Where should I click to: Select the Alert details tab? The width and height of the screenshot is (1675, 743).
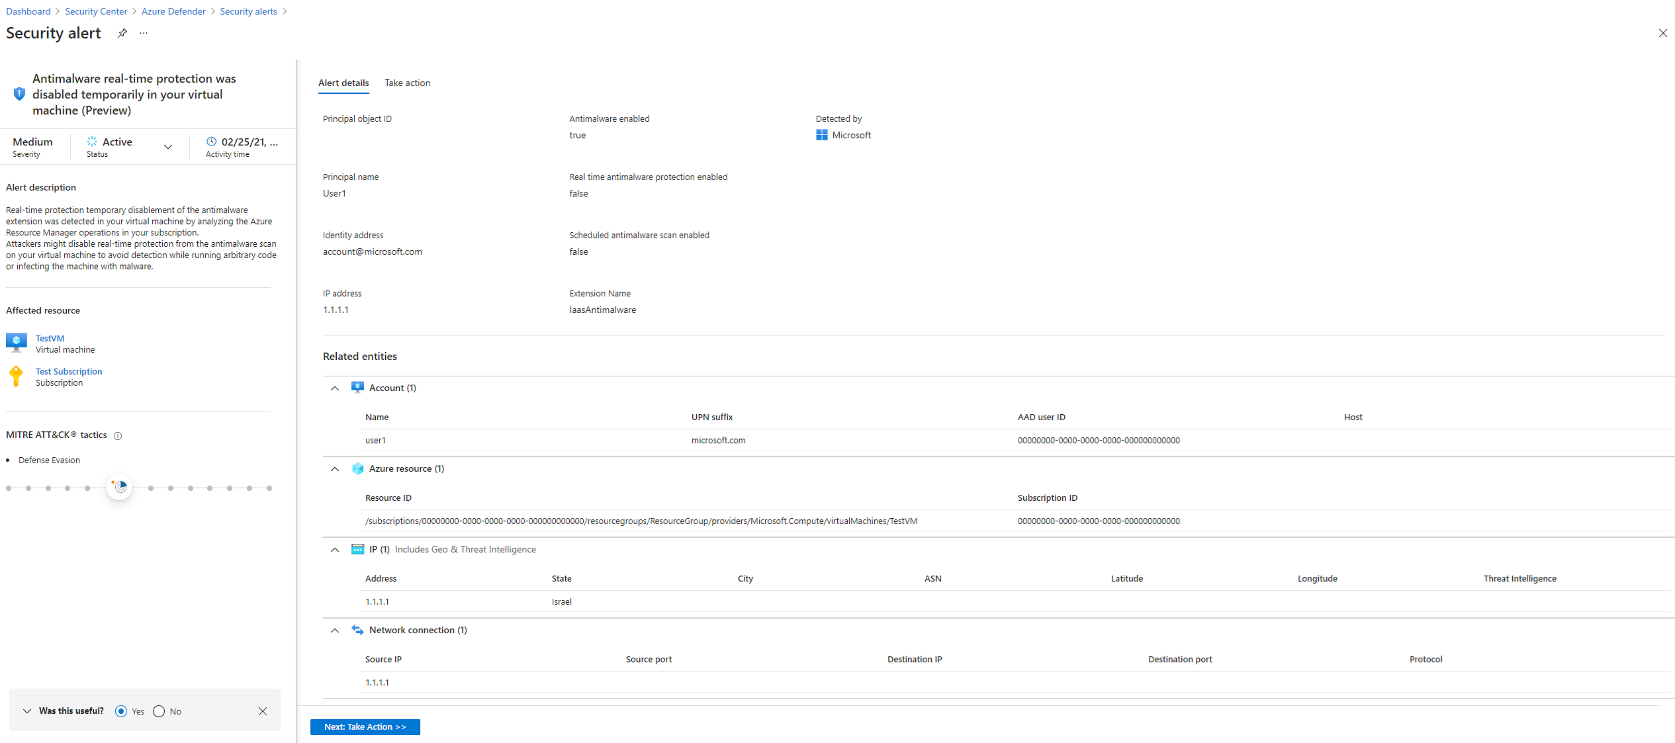coord(343,83)
